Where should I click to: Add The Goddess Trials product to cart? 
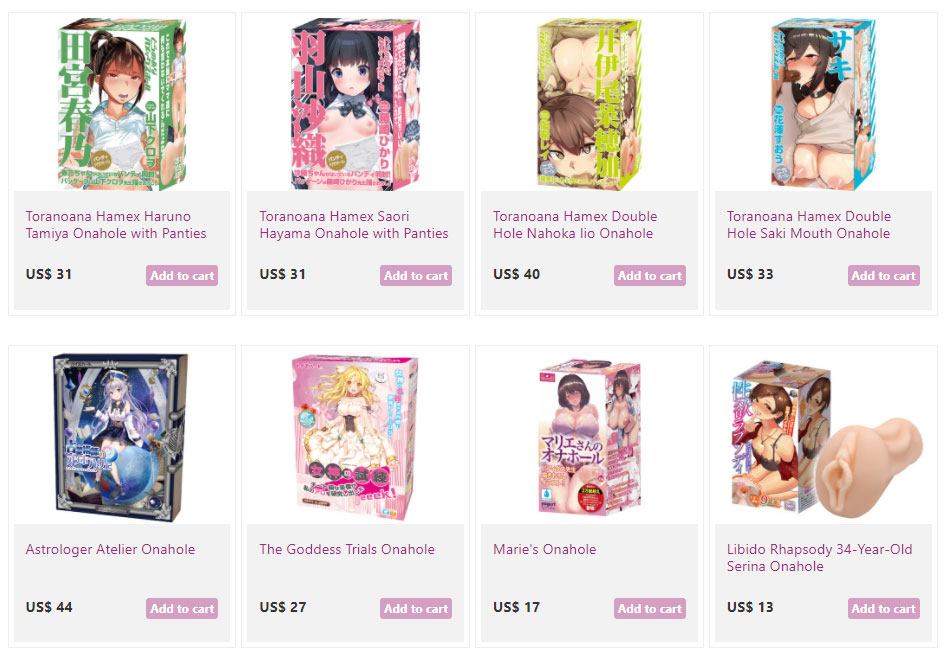tap(416, 609)
